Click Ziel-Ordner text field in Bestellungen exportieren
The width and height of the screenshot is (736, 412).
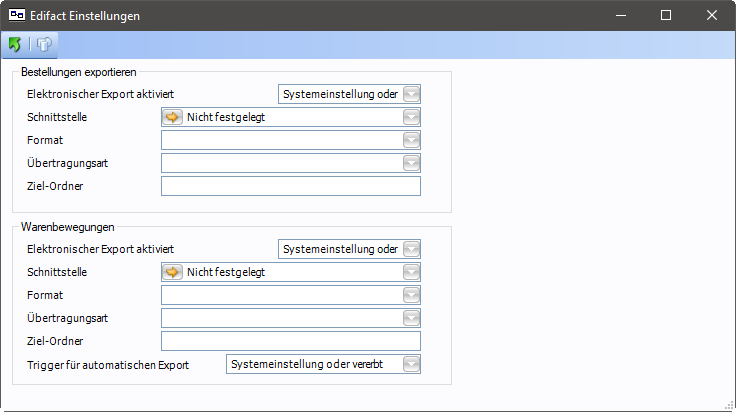pos(290,186)
